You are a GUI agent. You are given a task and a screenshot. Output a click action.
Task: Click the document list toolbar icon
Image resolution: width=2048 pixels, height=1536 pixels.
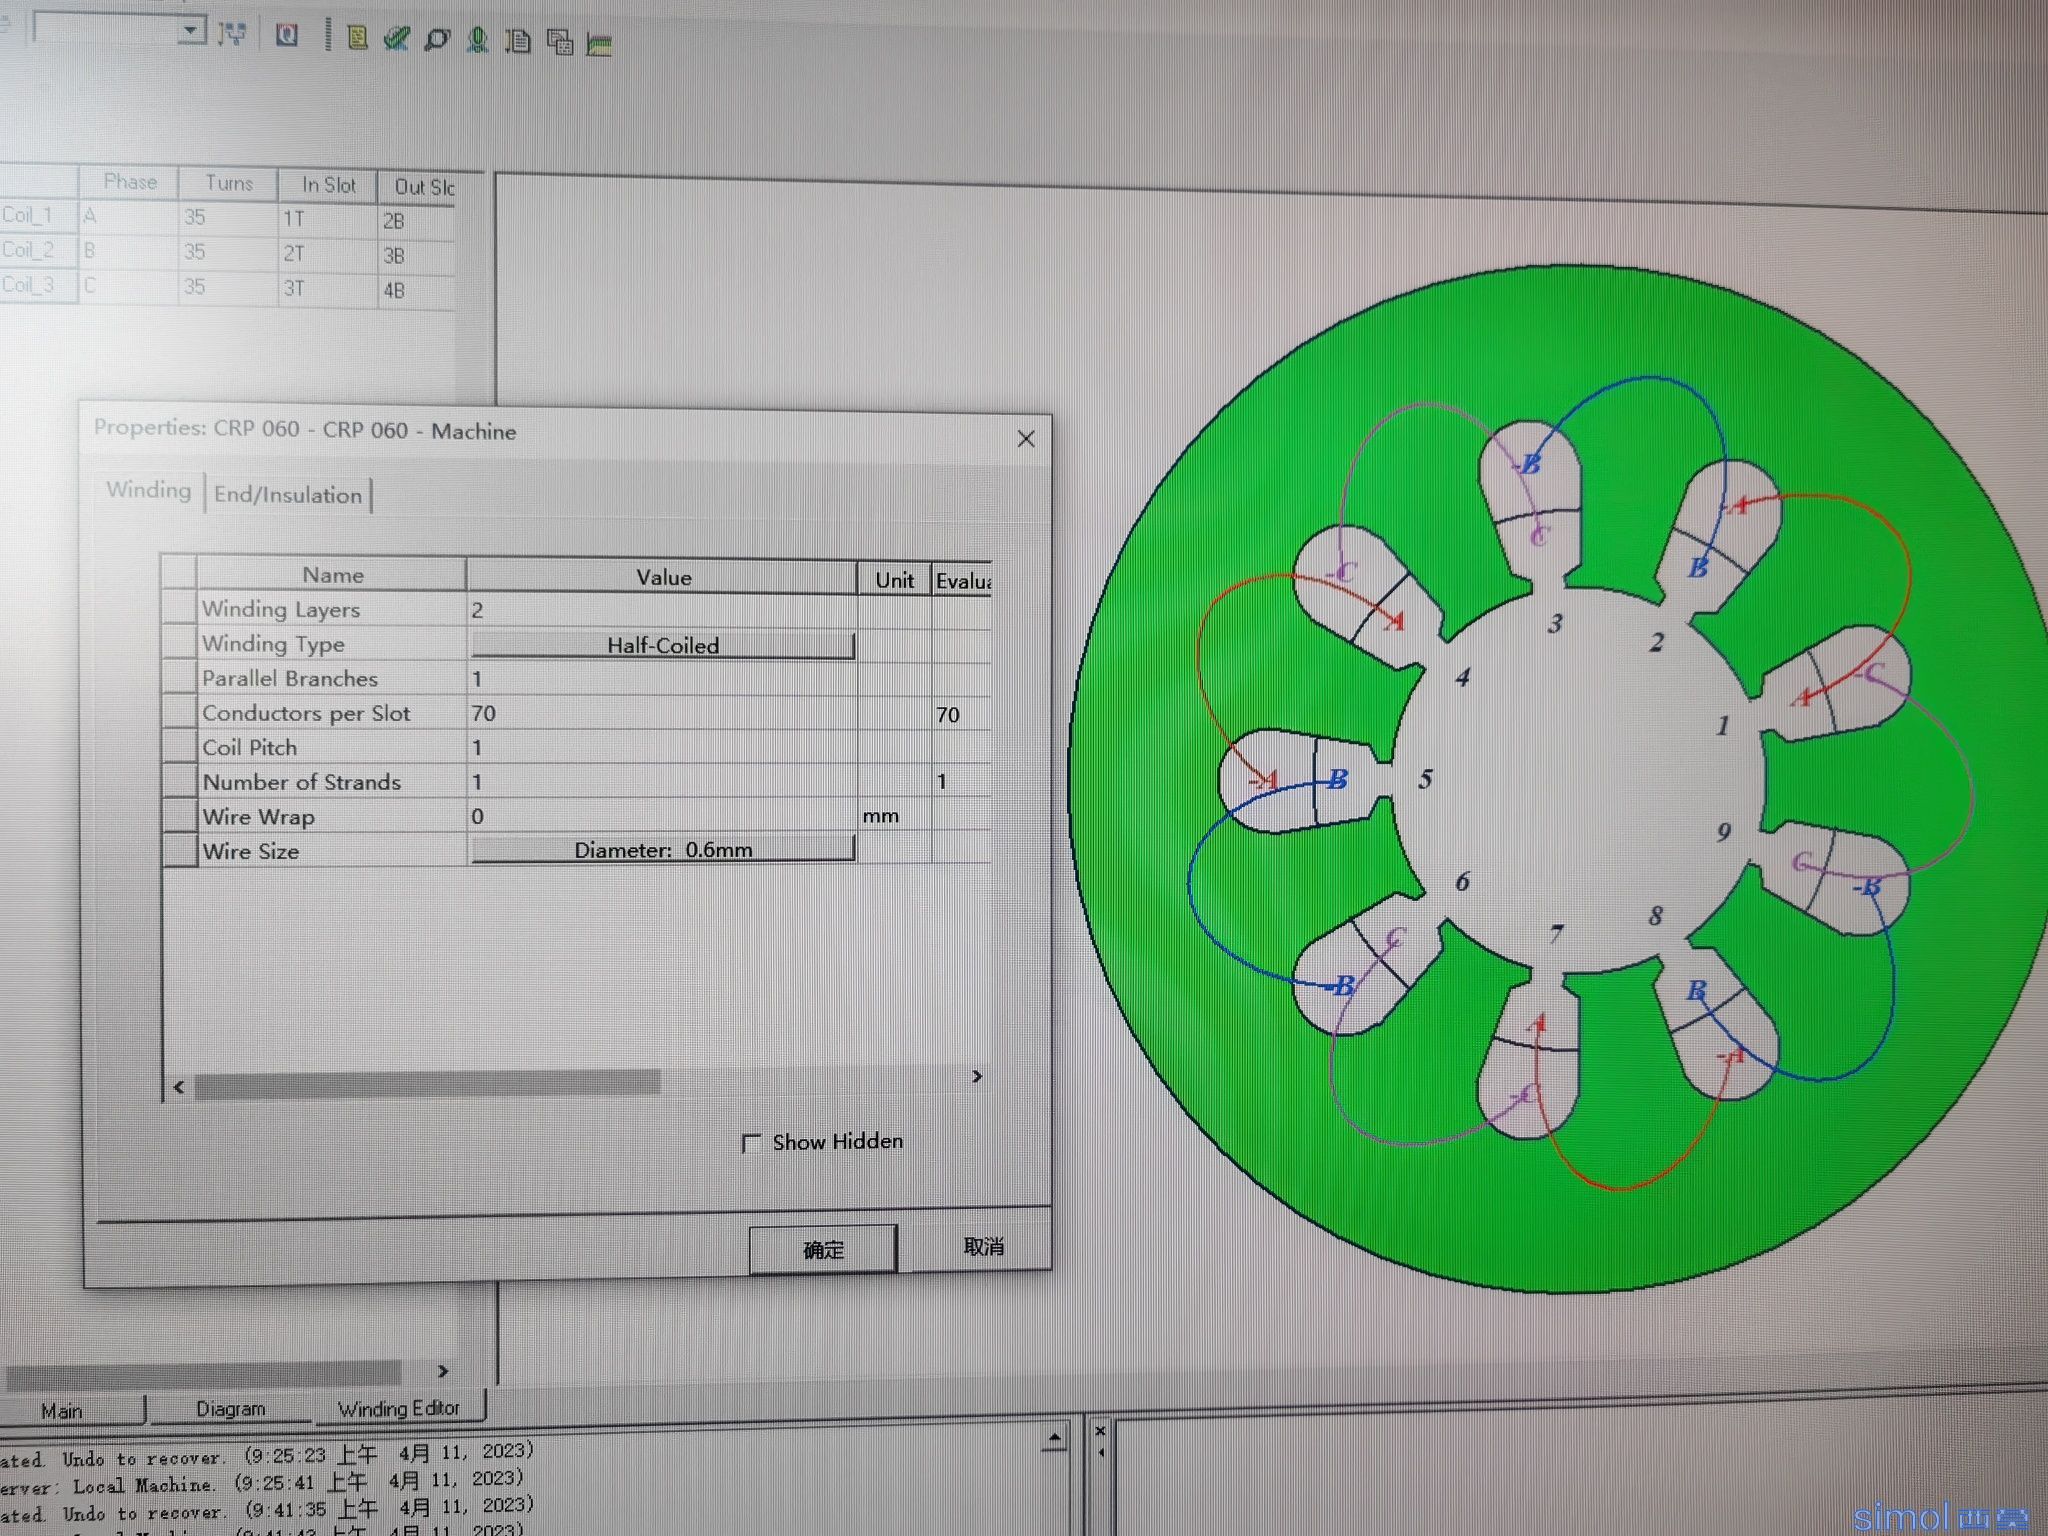click(518, 41)
